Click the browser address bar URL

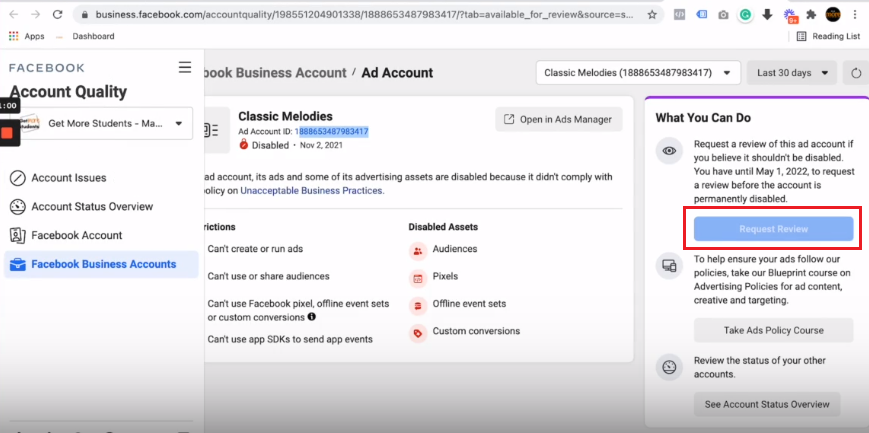pyautogui.click(x=364, y=15)
